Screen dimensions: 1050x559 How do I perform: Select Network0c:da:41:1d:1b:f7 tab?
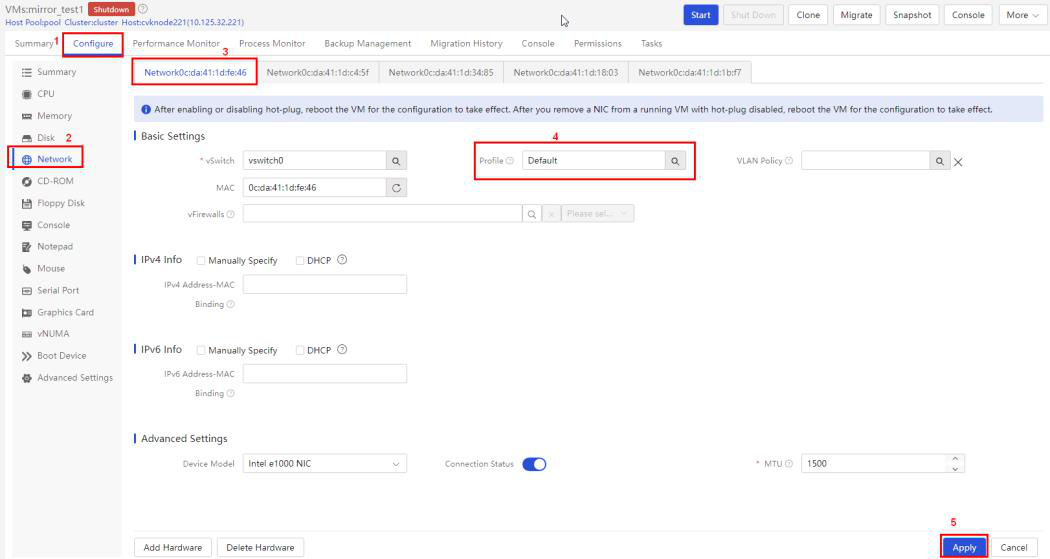(x=690, y=72)
